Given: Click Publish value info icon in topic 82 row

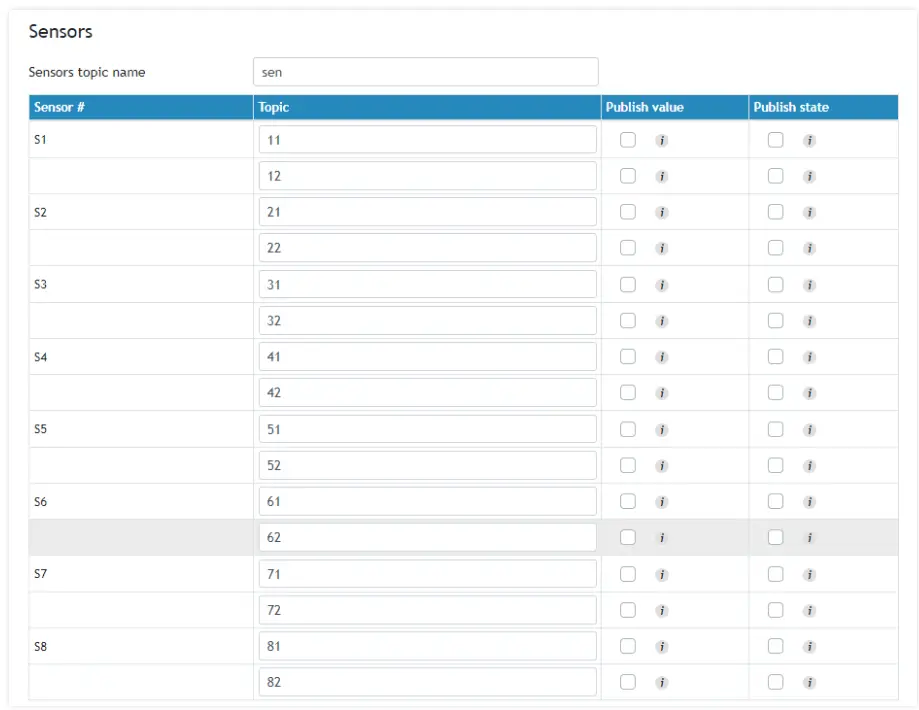Looking at the screenshot, I should (662, 683).
